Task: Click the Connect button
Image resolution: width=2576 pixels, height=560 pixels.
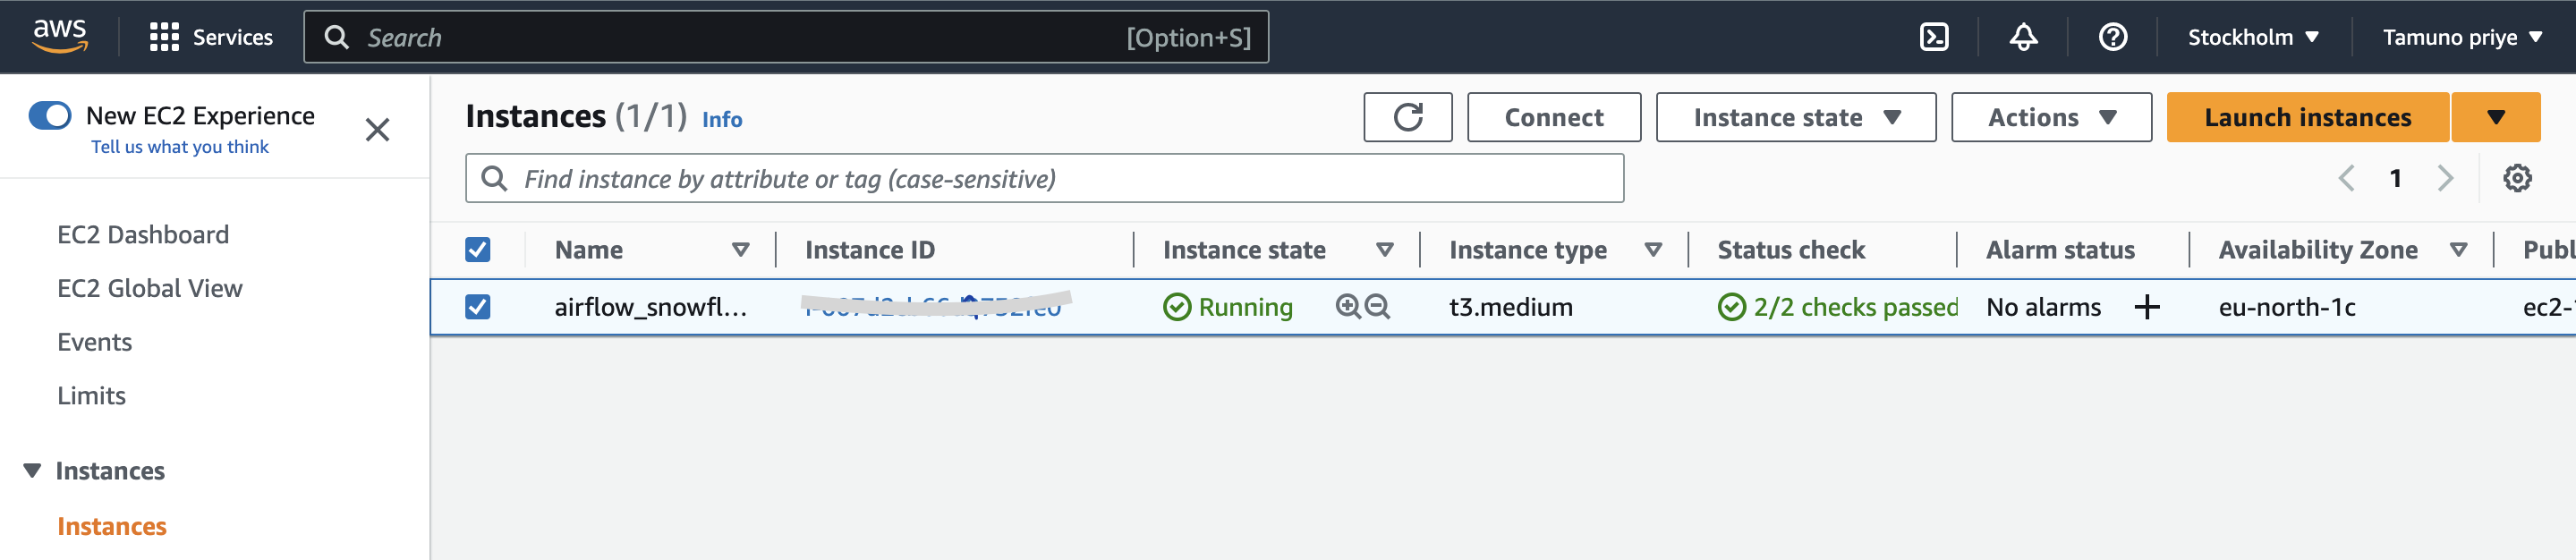Action: tap(1553, 117)
